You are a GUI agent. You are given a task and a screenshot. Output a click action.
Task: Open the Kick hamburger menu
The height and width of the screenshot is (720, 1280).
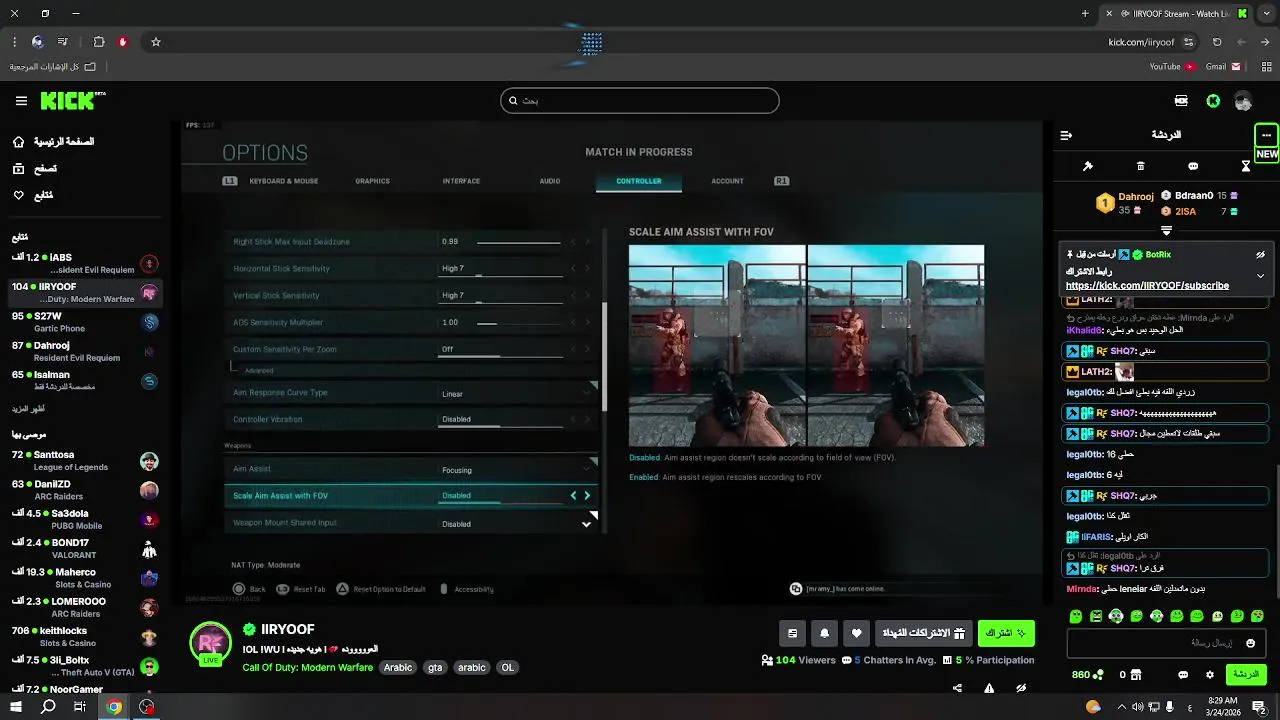(21, 101)
